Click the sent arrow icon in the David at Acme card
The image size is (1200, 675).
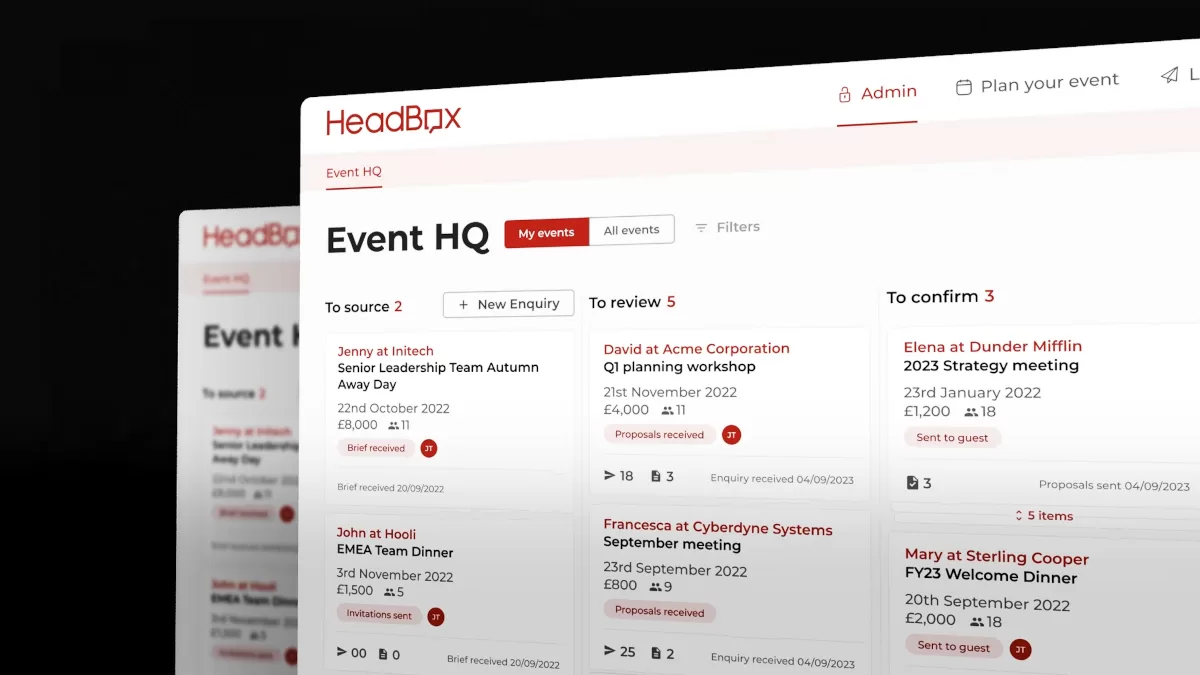pyautogui.click(x=610, y=476)
